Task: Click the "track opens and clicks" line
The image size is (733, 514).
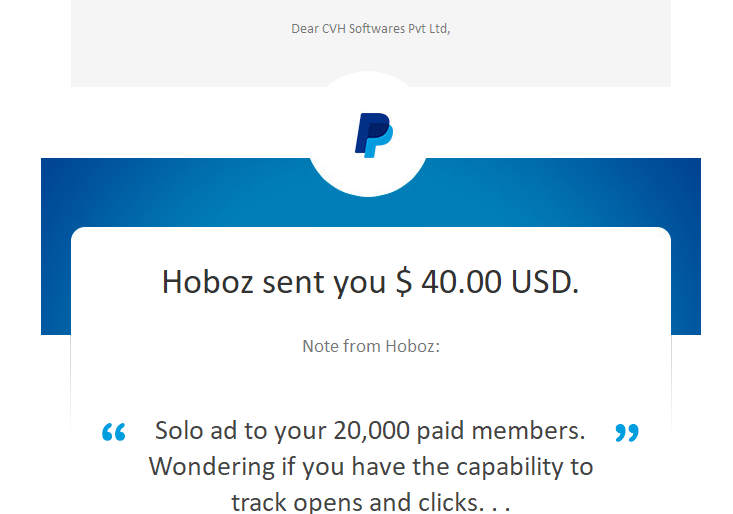Action: pos(355,502)
